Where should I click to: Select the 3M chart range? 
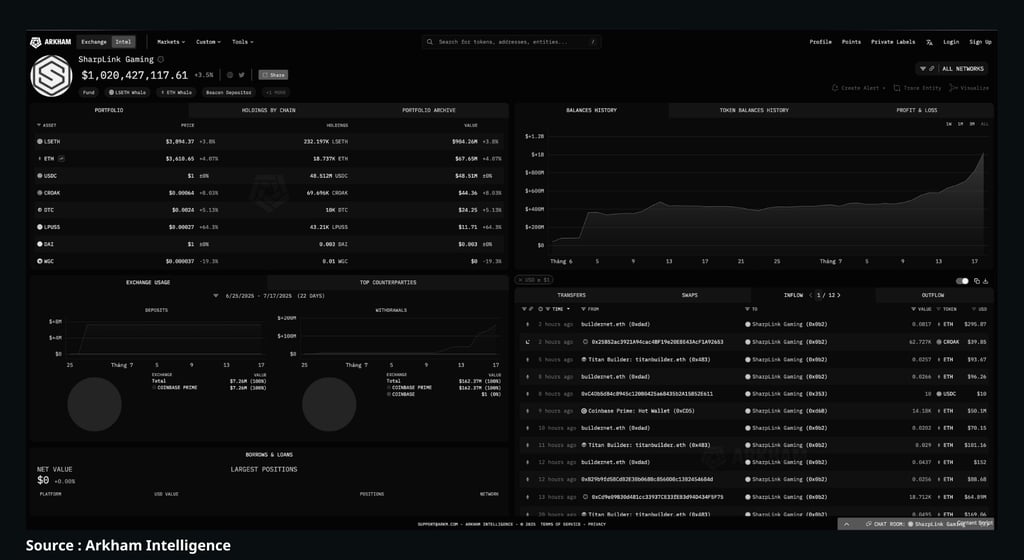[x=972, y=124]
